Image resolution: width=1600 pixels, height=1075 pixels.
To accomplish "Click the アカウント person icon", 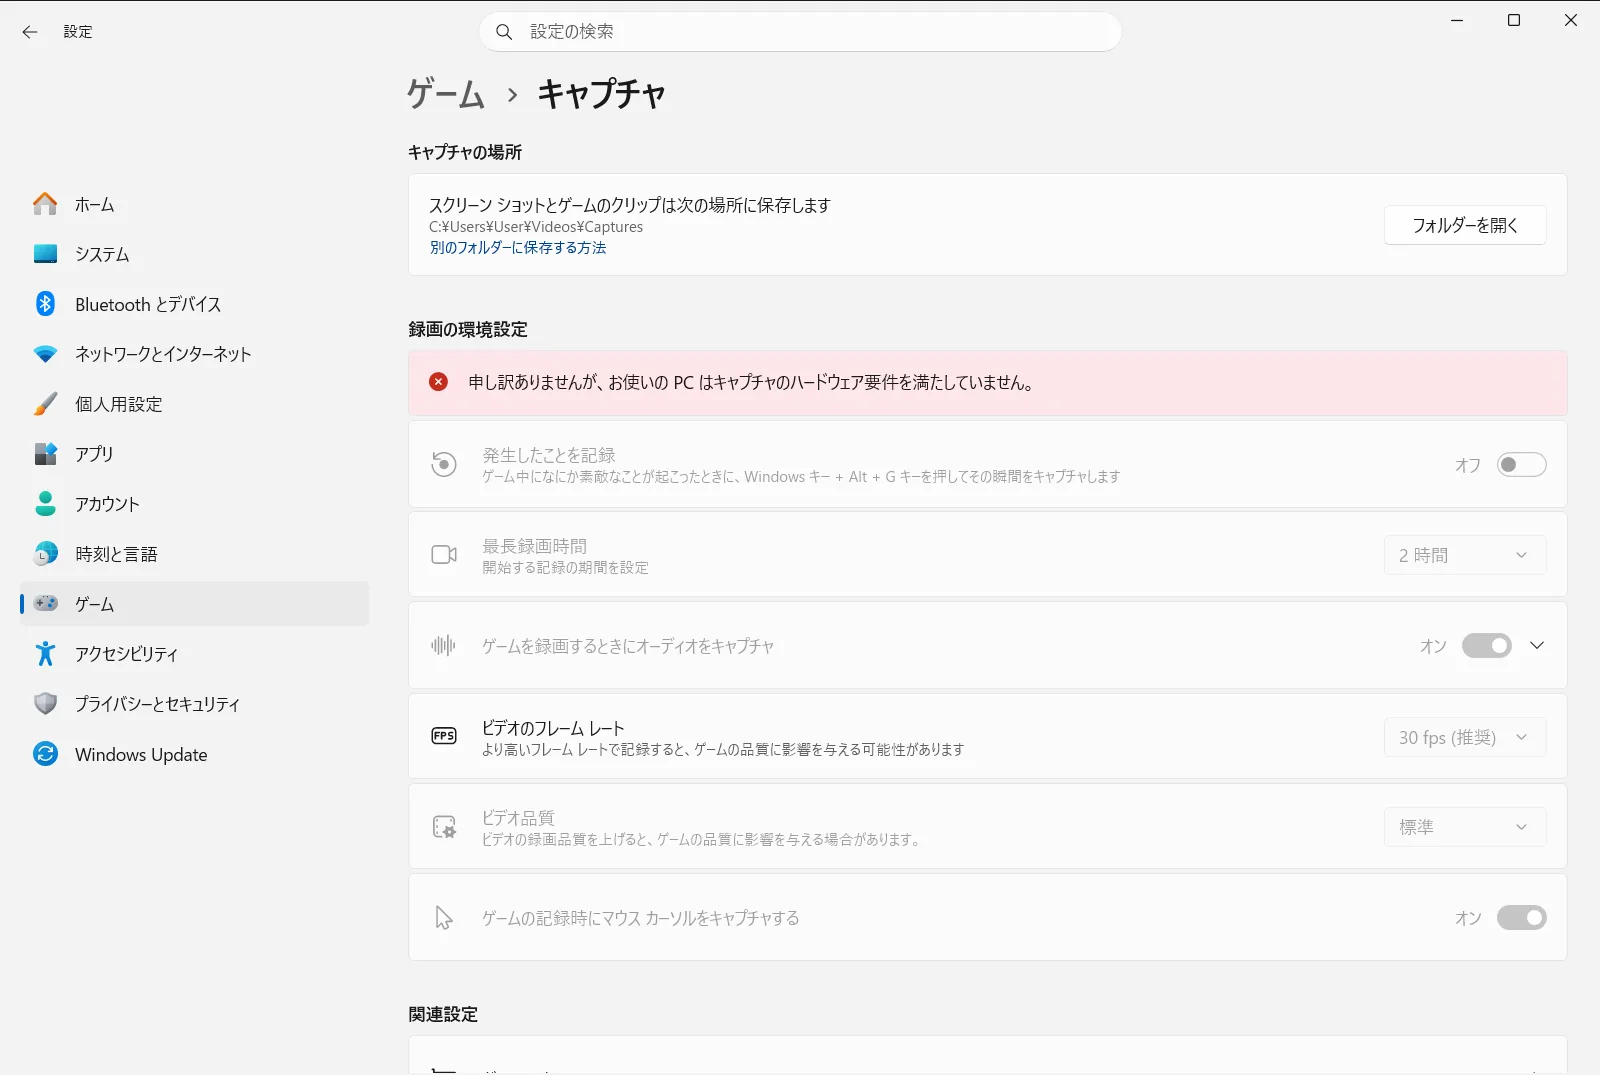I will click(x=45, y=504).
